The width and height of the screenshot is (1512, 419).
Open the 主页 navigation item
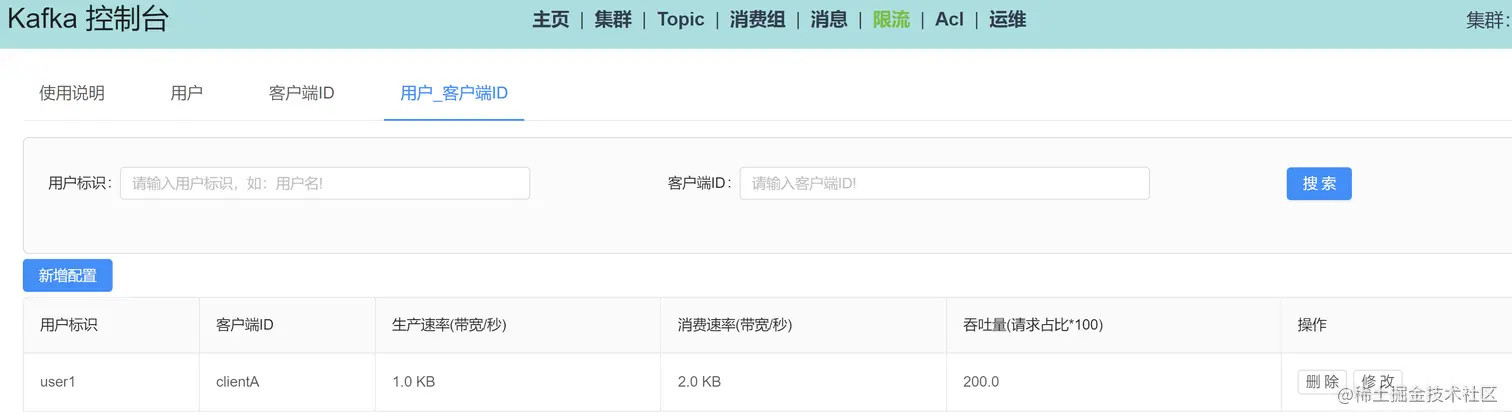pos(550,19)
